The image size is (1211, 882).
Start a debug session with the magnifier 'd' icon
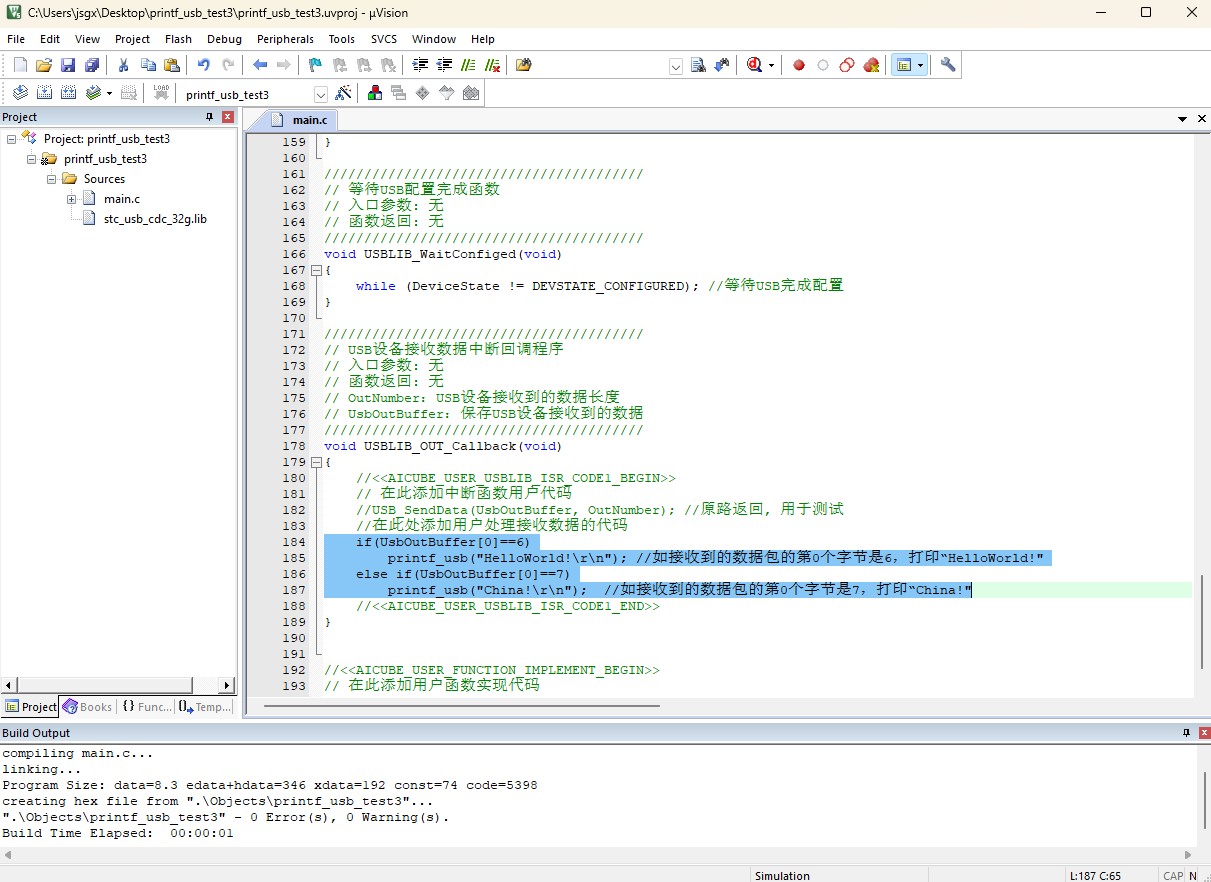click(x=754, y=65)
